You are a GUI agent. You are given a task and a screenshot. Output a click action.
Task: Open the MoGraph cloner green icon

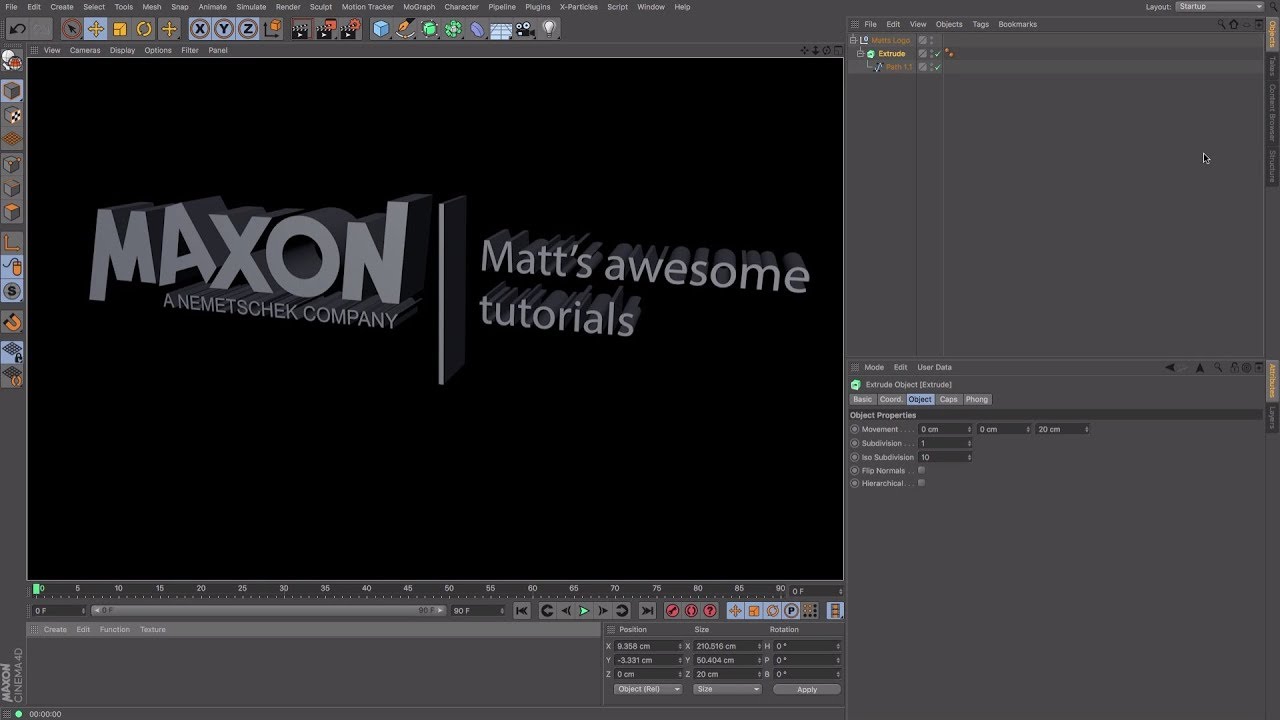453,29
